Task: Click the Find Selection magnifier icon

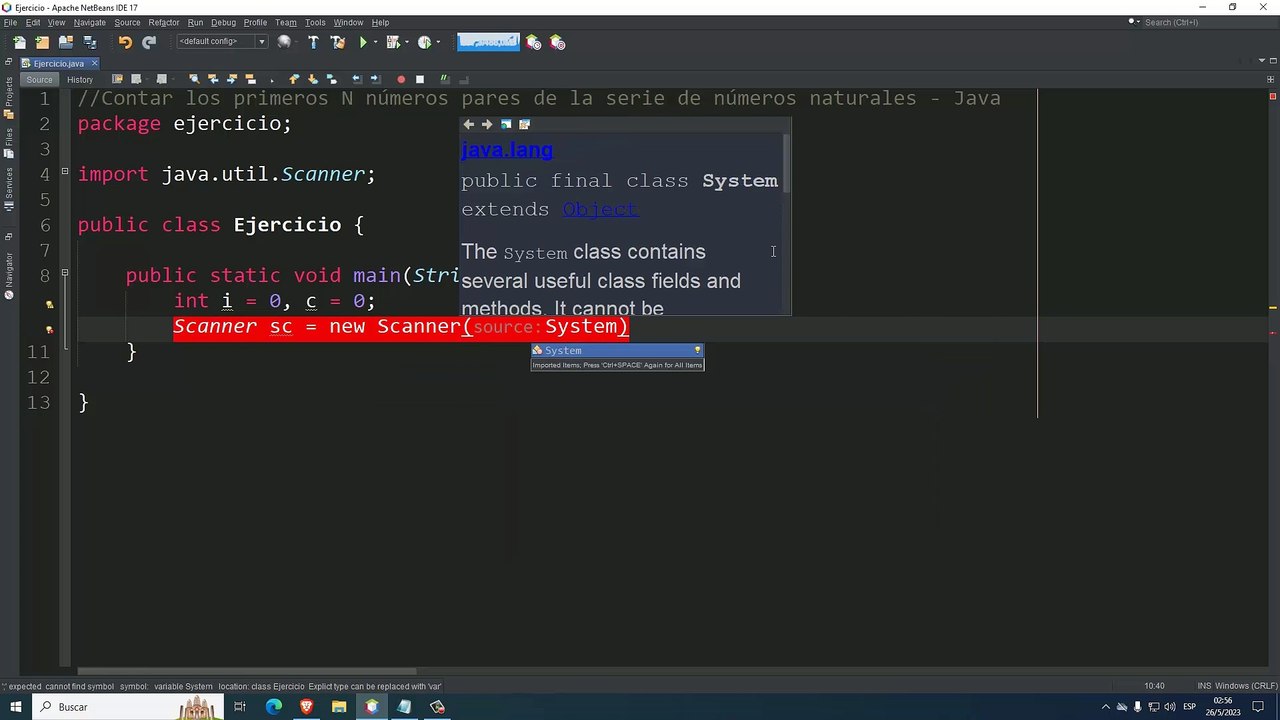Action: coord(194,79)
